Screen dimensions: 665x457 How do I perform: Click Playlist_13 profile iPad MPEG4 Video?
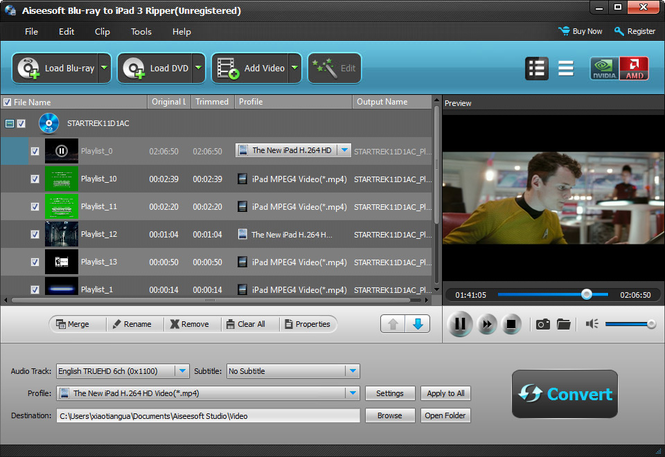(x=293, y=262)
